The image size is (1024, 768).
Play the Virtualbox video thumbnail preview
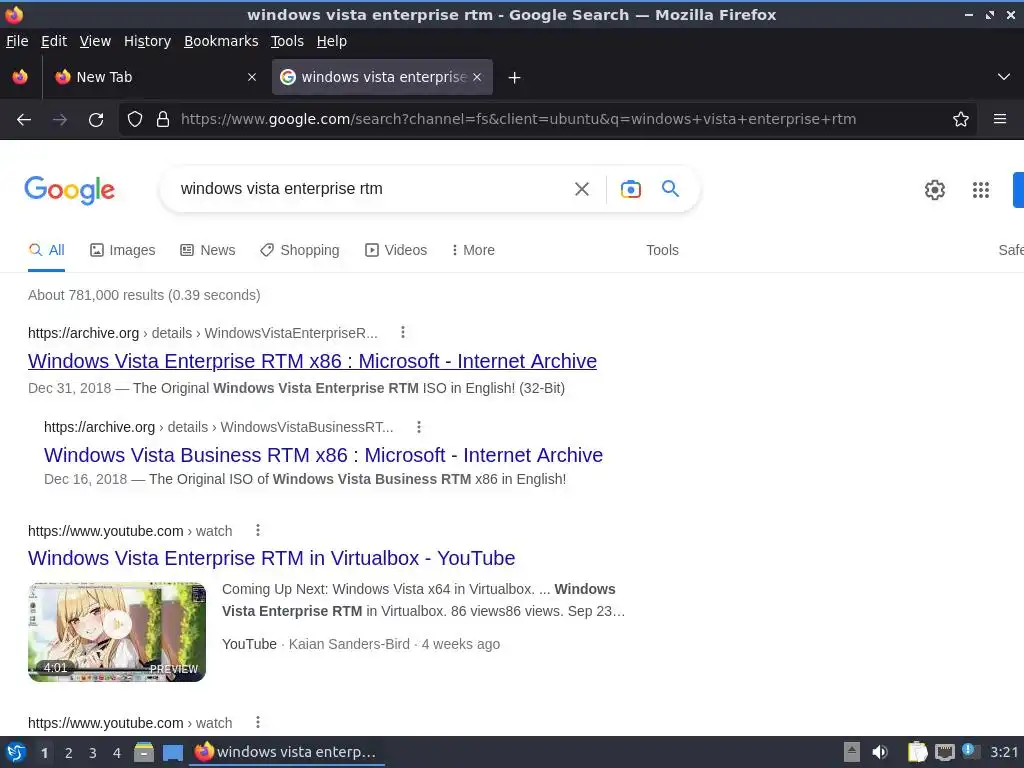(117, 632)
